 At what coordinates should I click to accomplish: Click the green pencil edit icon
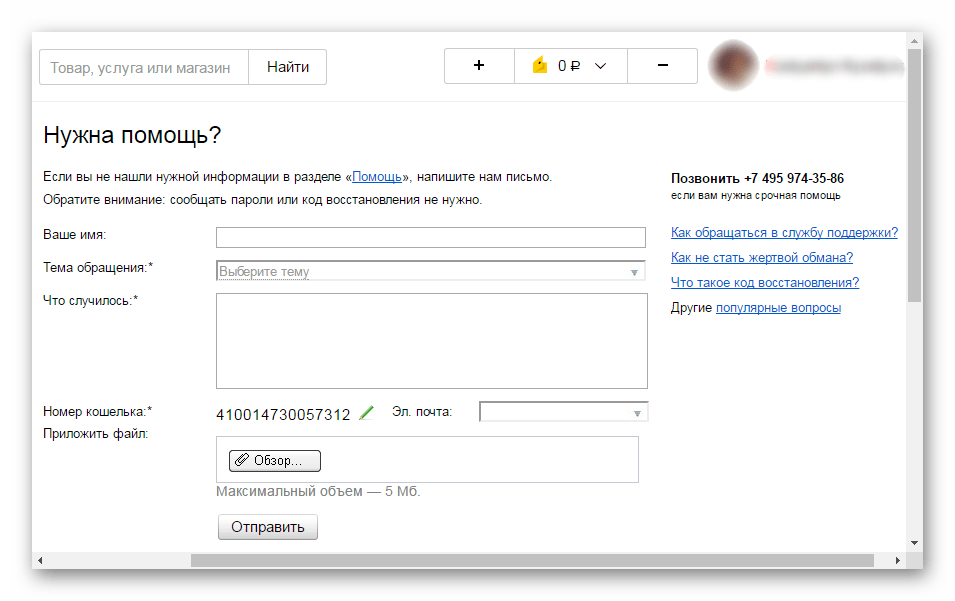pyautogui.click(x=367, y=412)
